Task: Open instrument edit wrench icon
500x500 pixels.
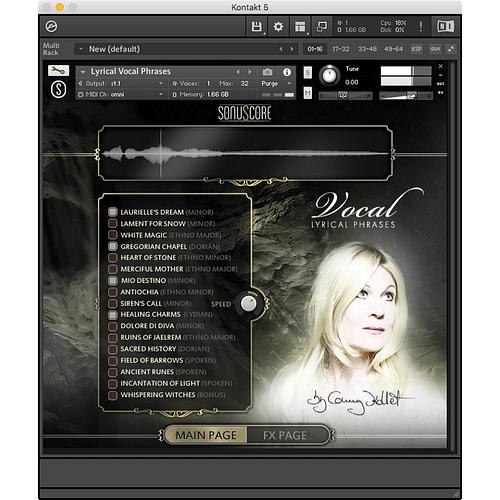Action: tap(58, 71)
